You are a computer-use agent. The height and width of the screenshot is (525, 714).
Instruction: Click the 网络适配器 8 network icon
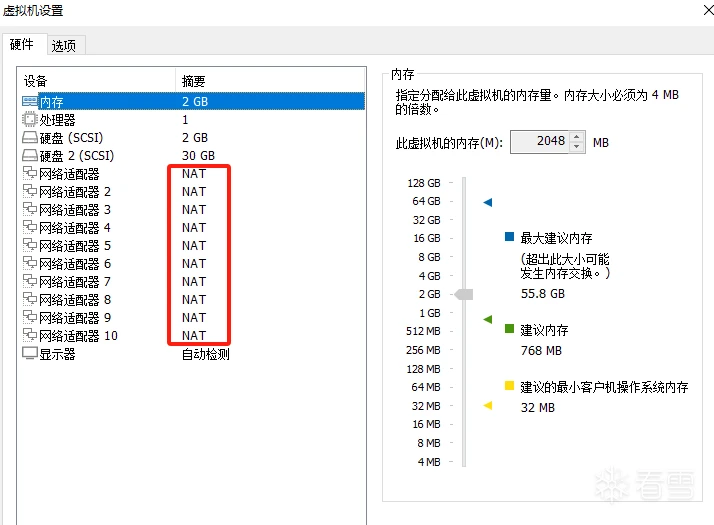pos(30,299)
